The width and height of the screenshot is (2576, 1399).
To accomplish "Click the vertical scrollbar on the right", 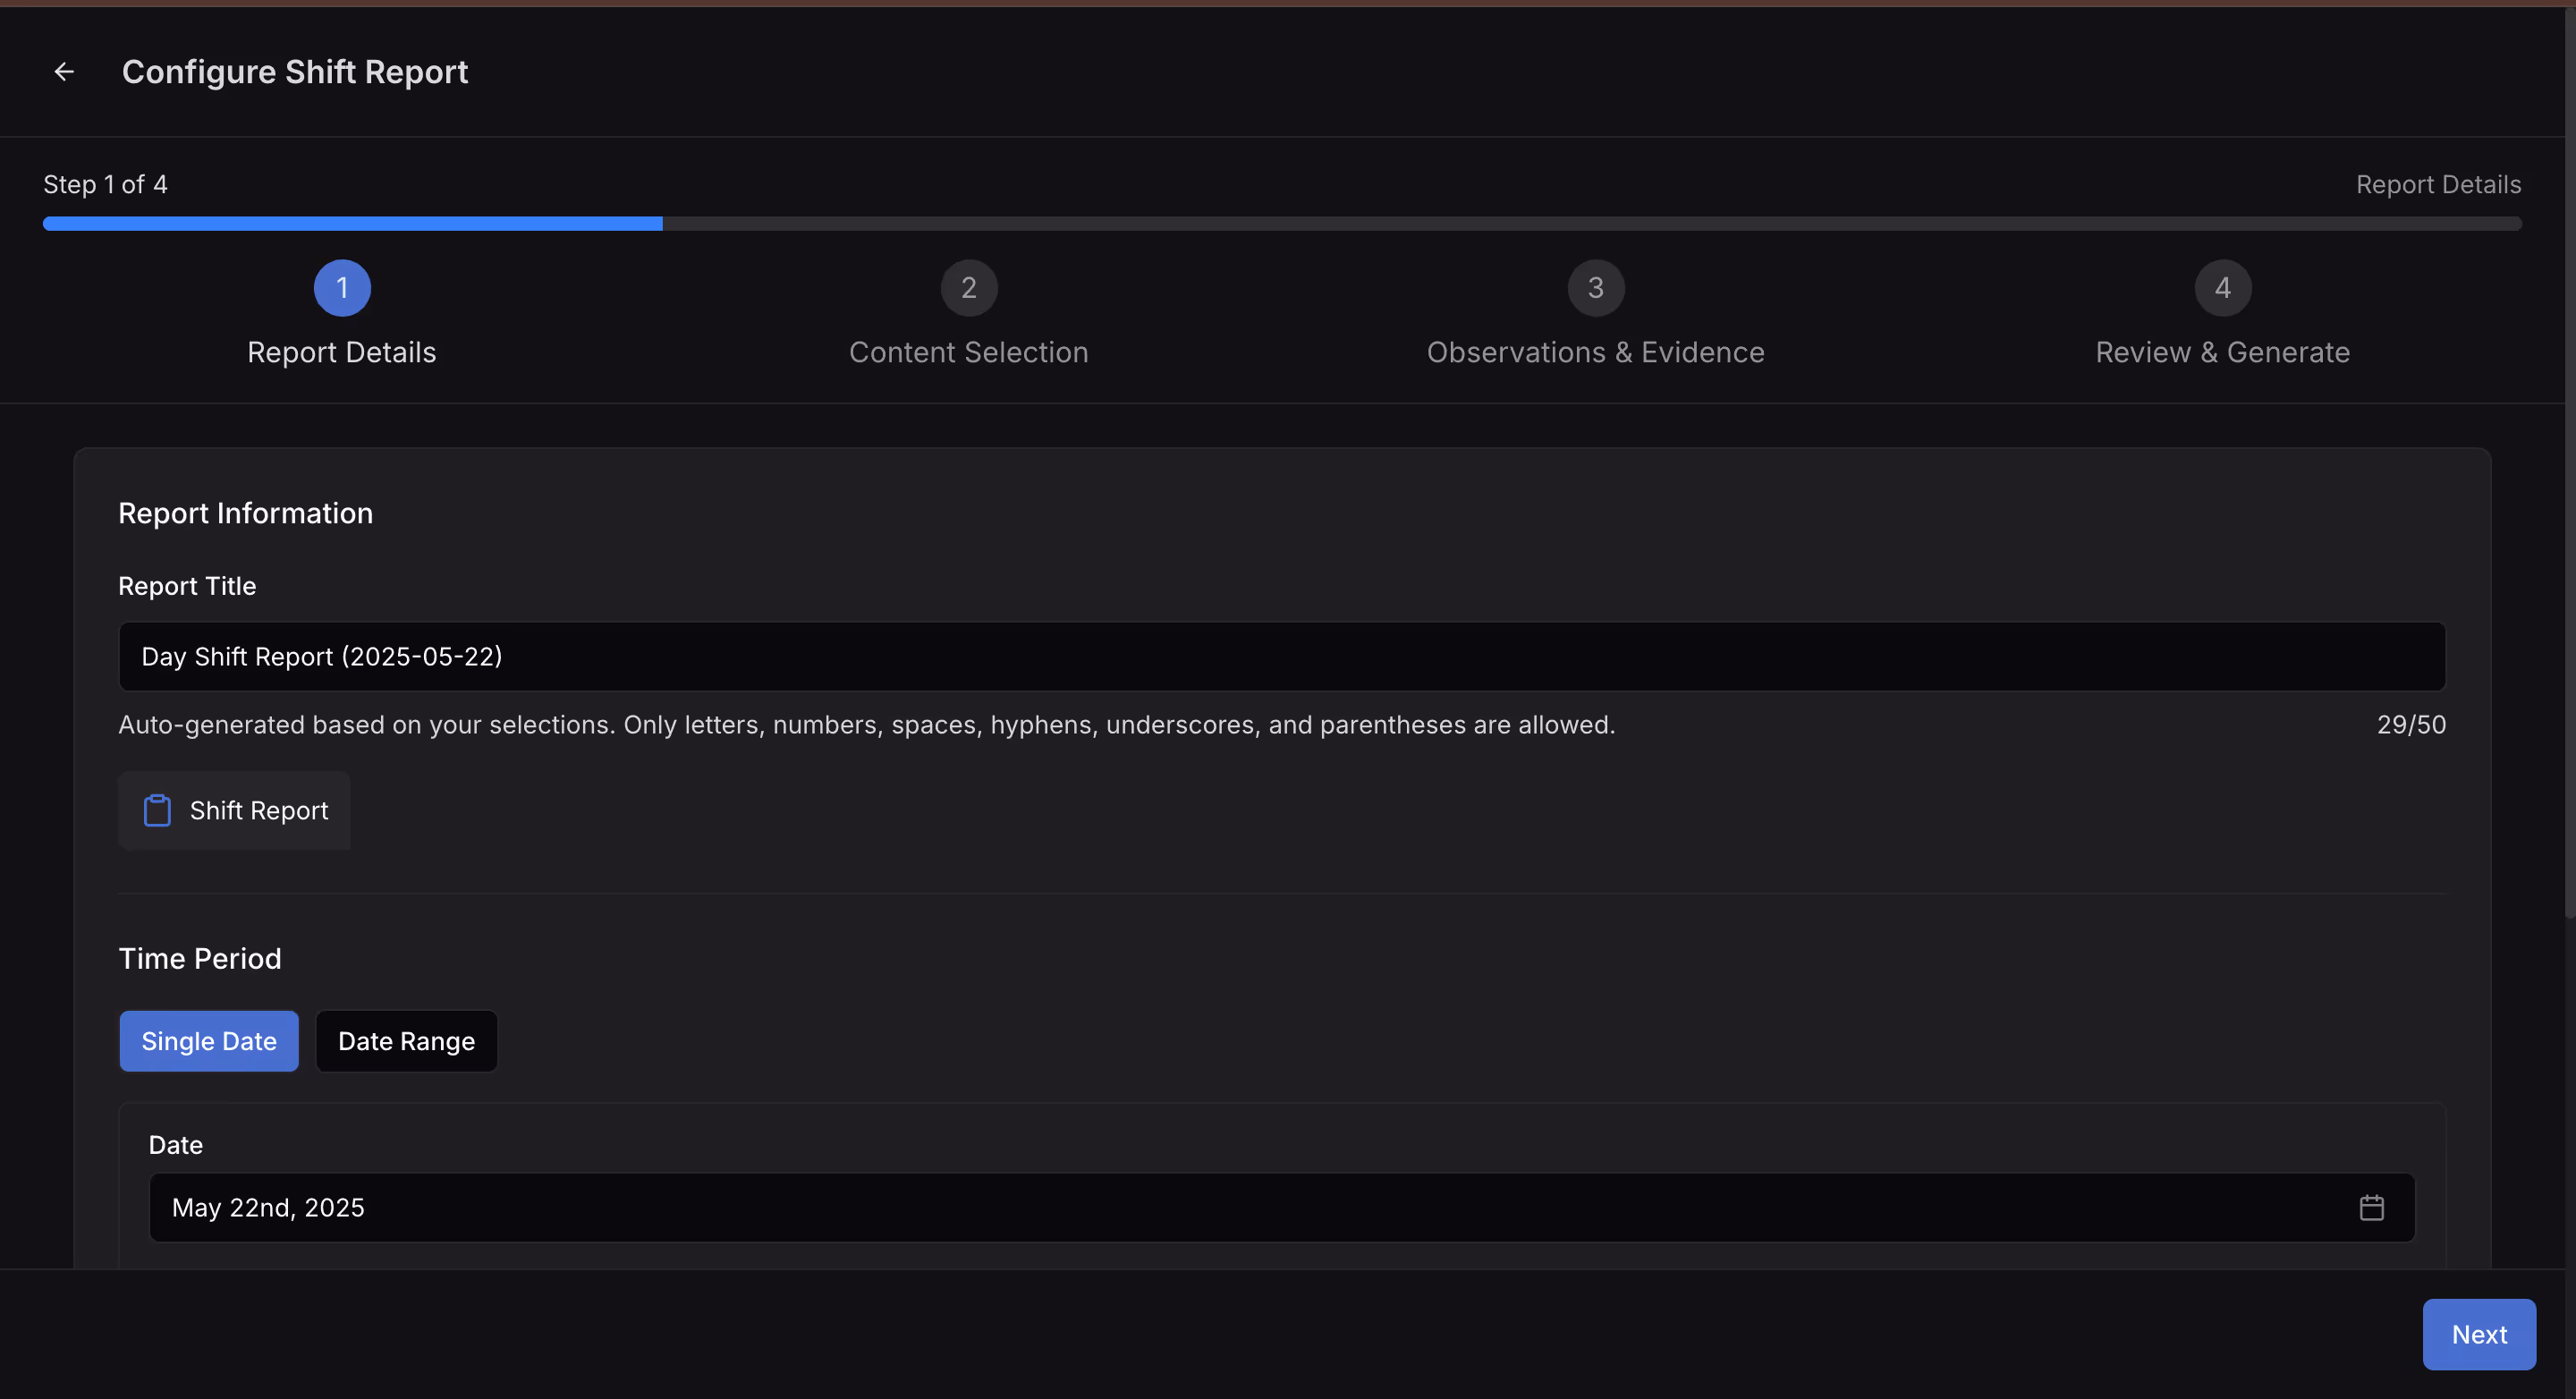I will click(x=2569, y=460).
